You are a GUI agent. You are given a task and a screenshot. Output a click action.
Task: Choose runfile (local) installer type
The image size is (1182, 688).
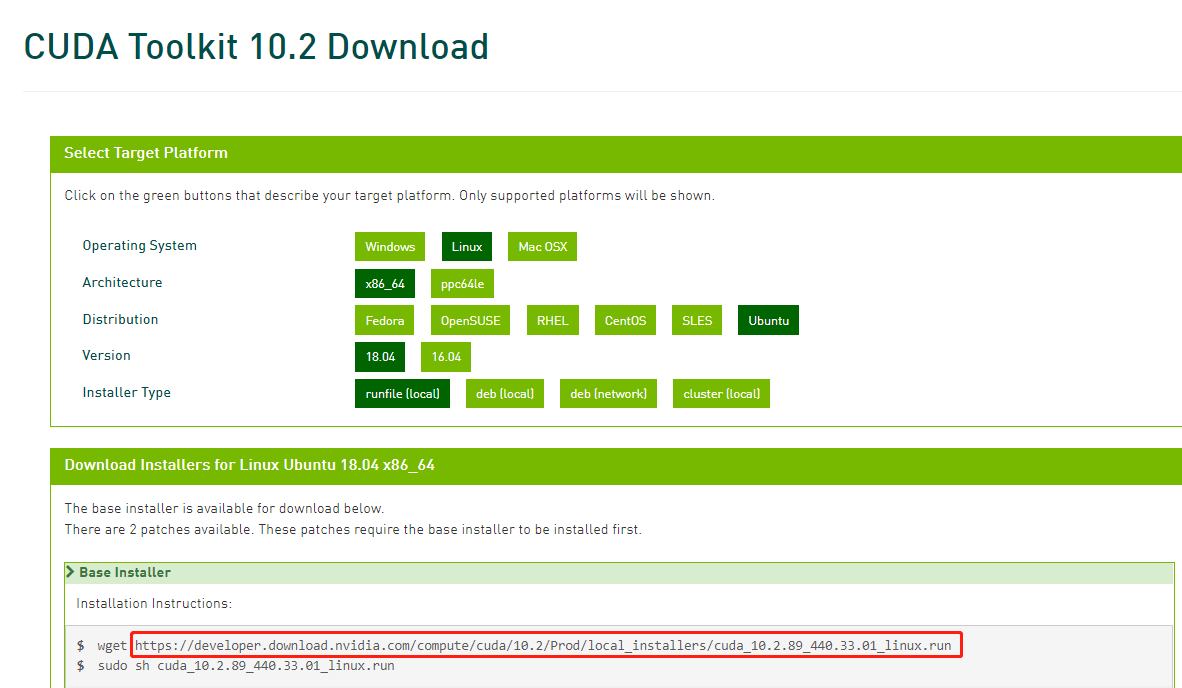(x=403, y=393)
